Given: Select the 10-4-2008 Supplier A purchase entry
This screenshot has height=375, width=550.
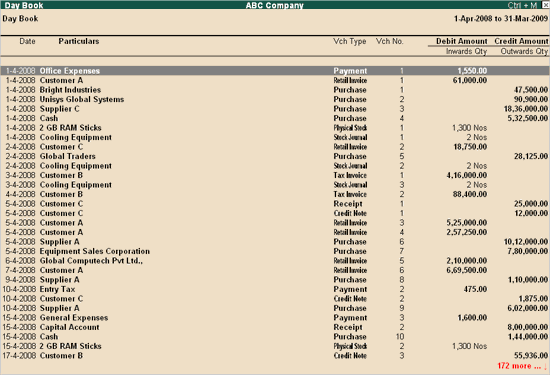Looking at the screenshot, I should click(x=275, y=308).
